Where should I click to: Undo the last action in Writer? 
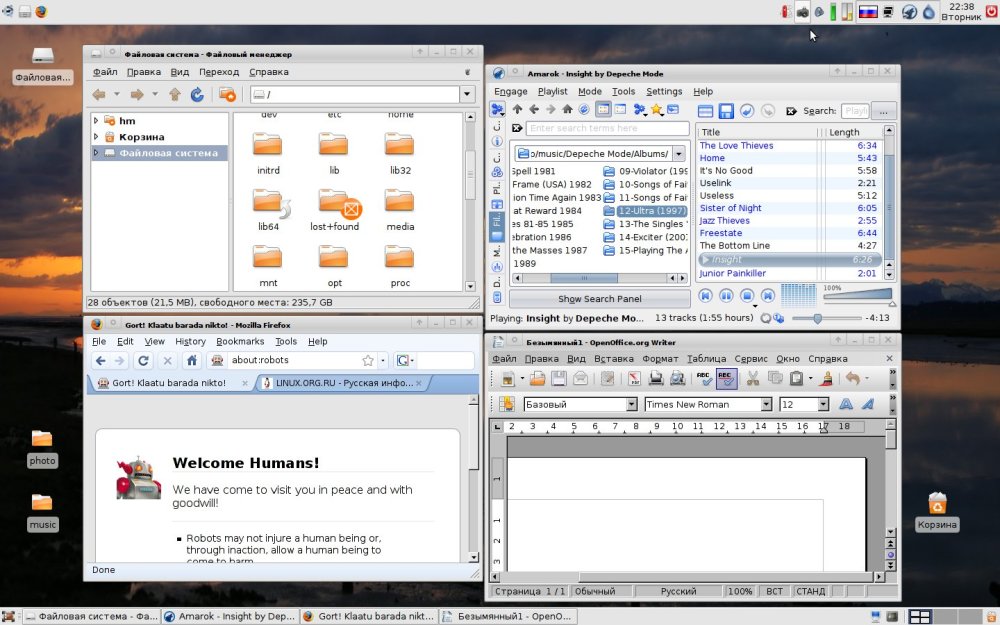click(x=853, y=379)
